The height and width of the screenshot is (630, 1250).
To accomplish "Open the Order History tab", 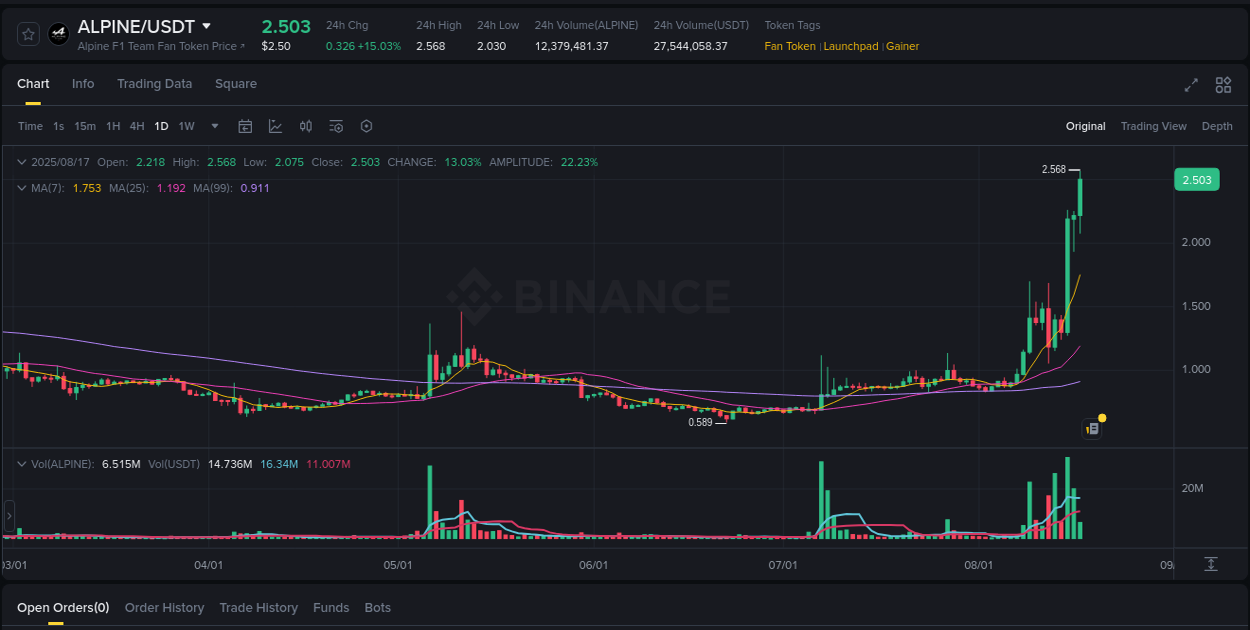I will coord(164,607).
